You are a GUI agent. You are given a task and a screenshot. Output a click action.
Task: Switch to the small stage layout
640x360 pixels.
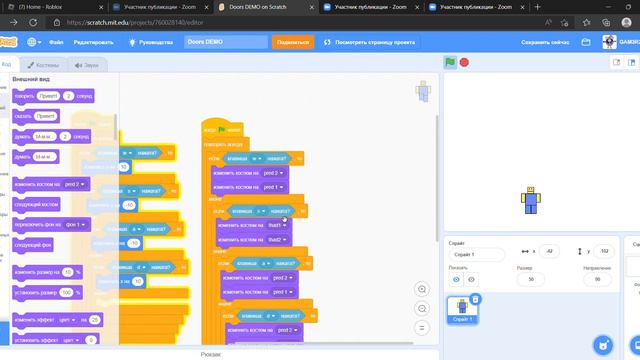pyautogui.click(x=616, y=62)
